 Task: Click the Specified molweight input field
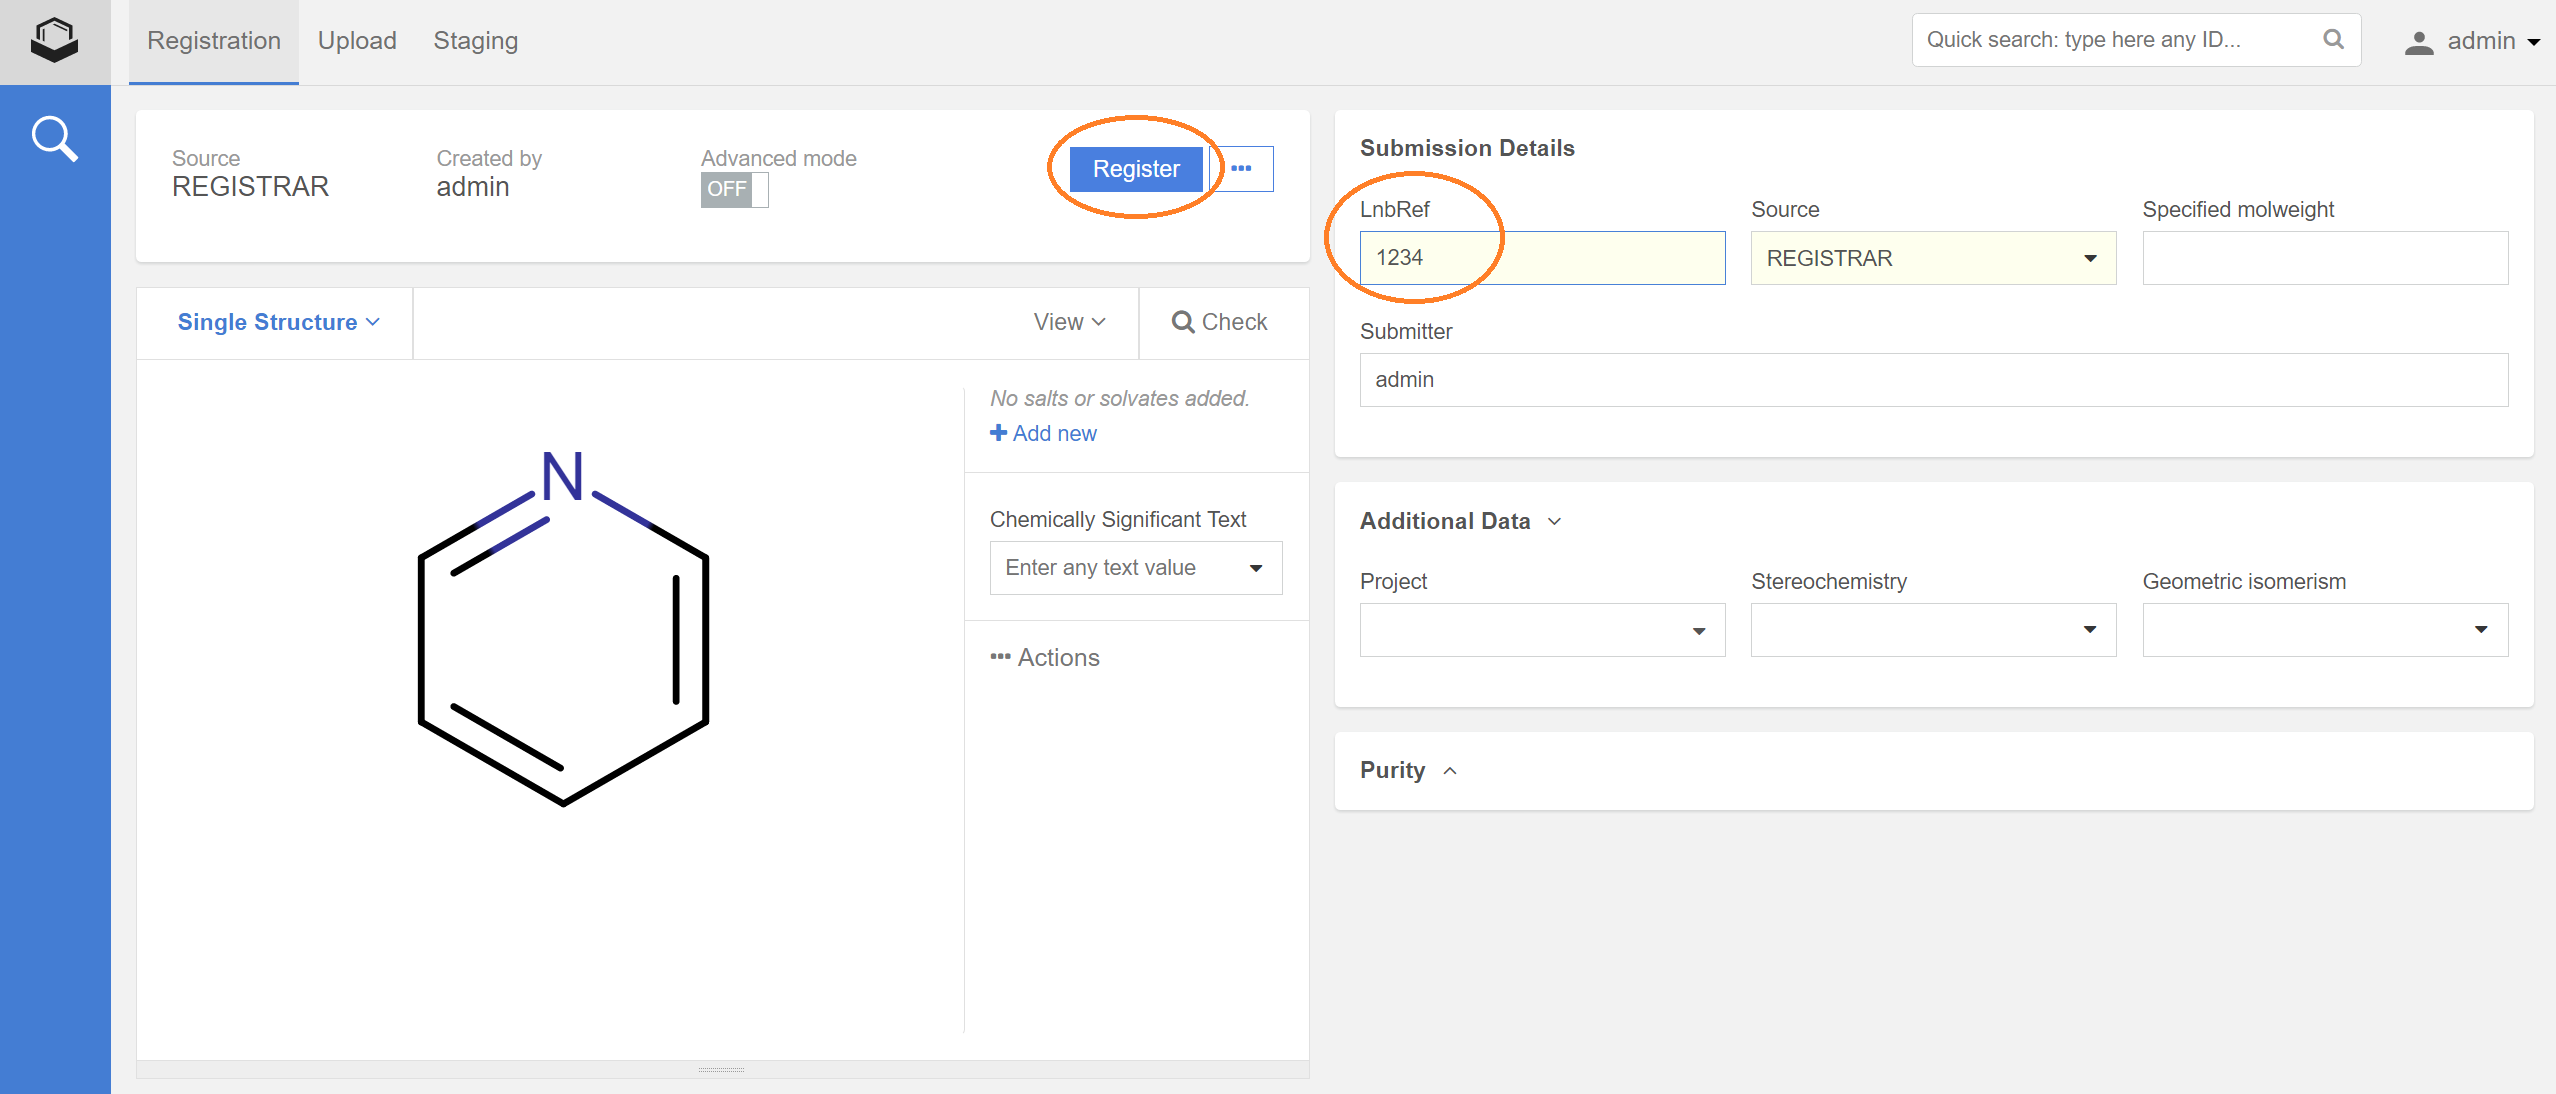2325,258
